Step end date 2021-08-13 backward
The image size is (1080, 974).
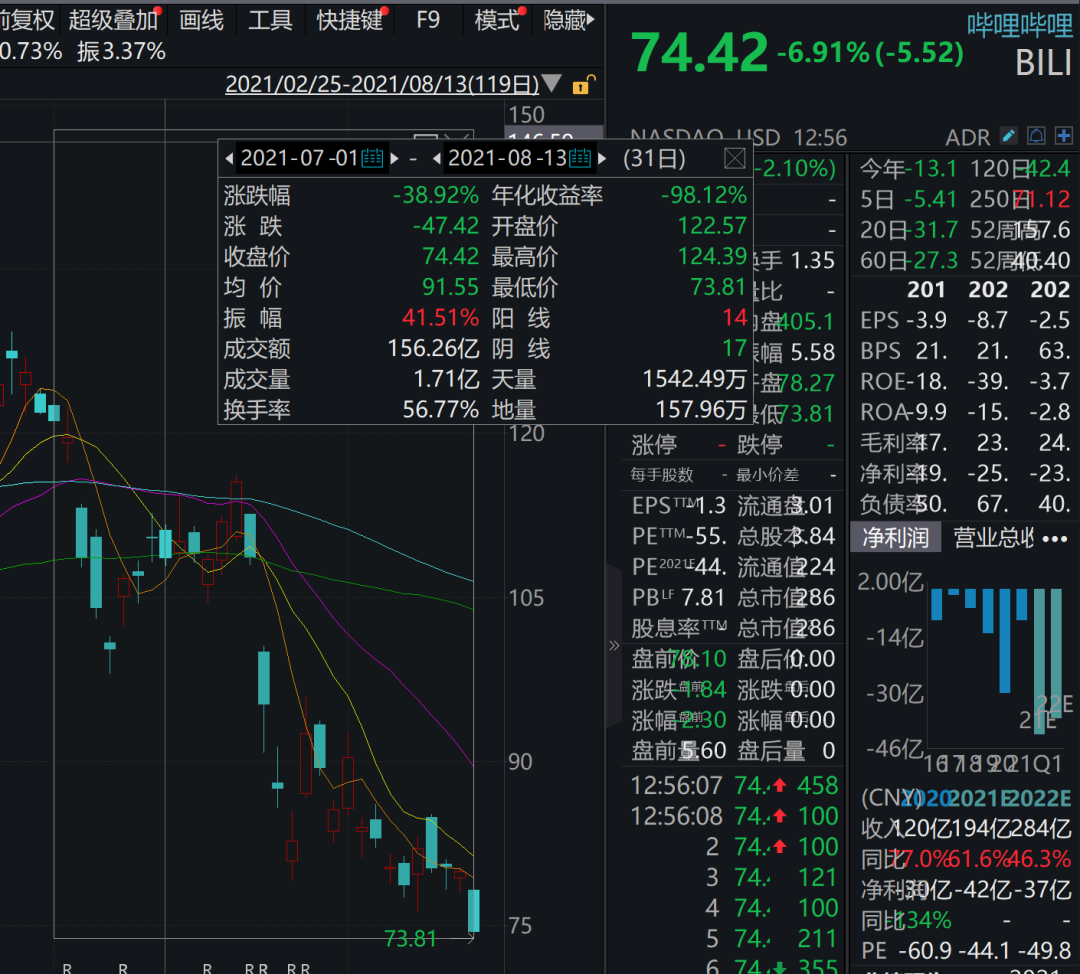(x=437, y=158)
